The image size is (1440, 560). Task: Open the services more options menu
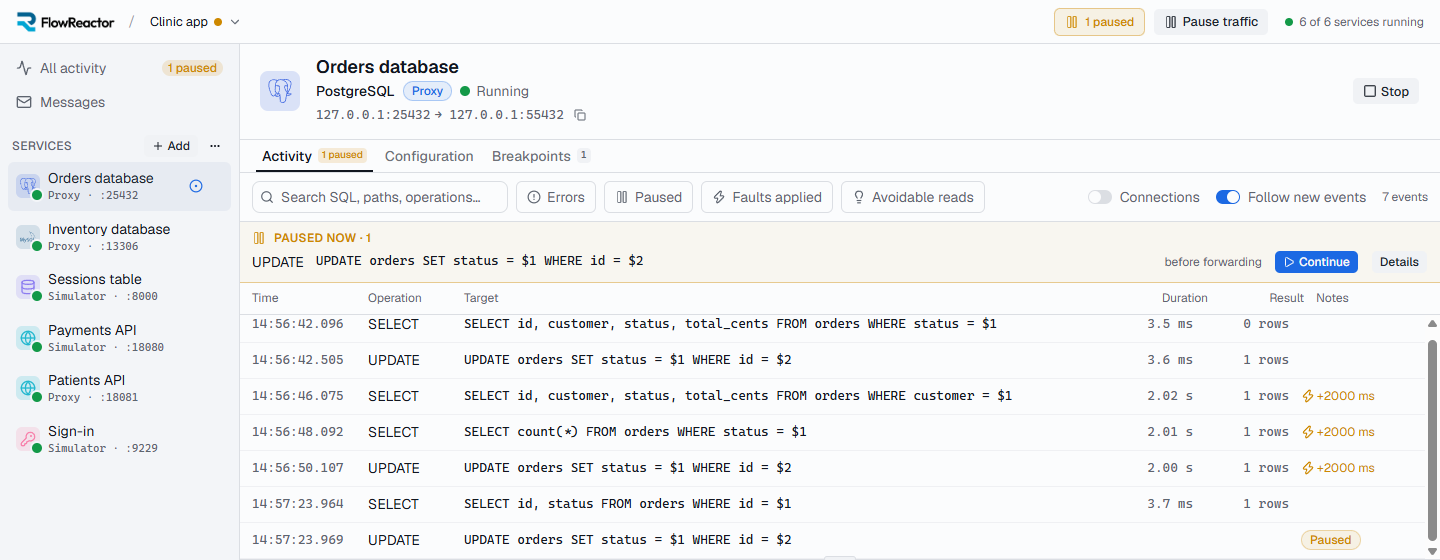(214, 146)
